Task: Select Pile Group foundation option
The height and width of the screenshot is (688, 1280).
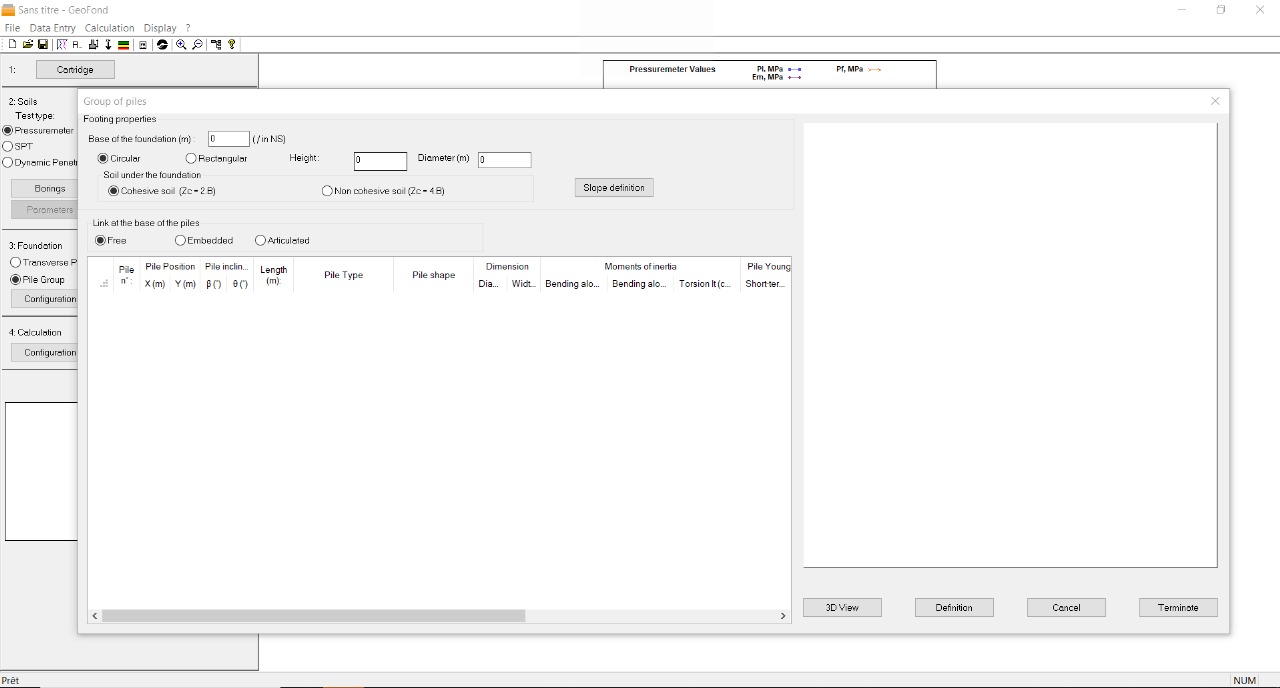Action: click(38, 279)
